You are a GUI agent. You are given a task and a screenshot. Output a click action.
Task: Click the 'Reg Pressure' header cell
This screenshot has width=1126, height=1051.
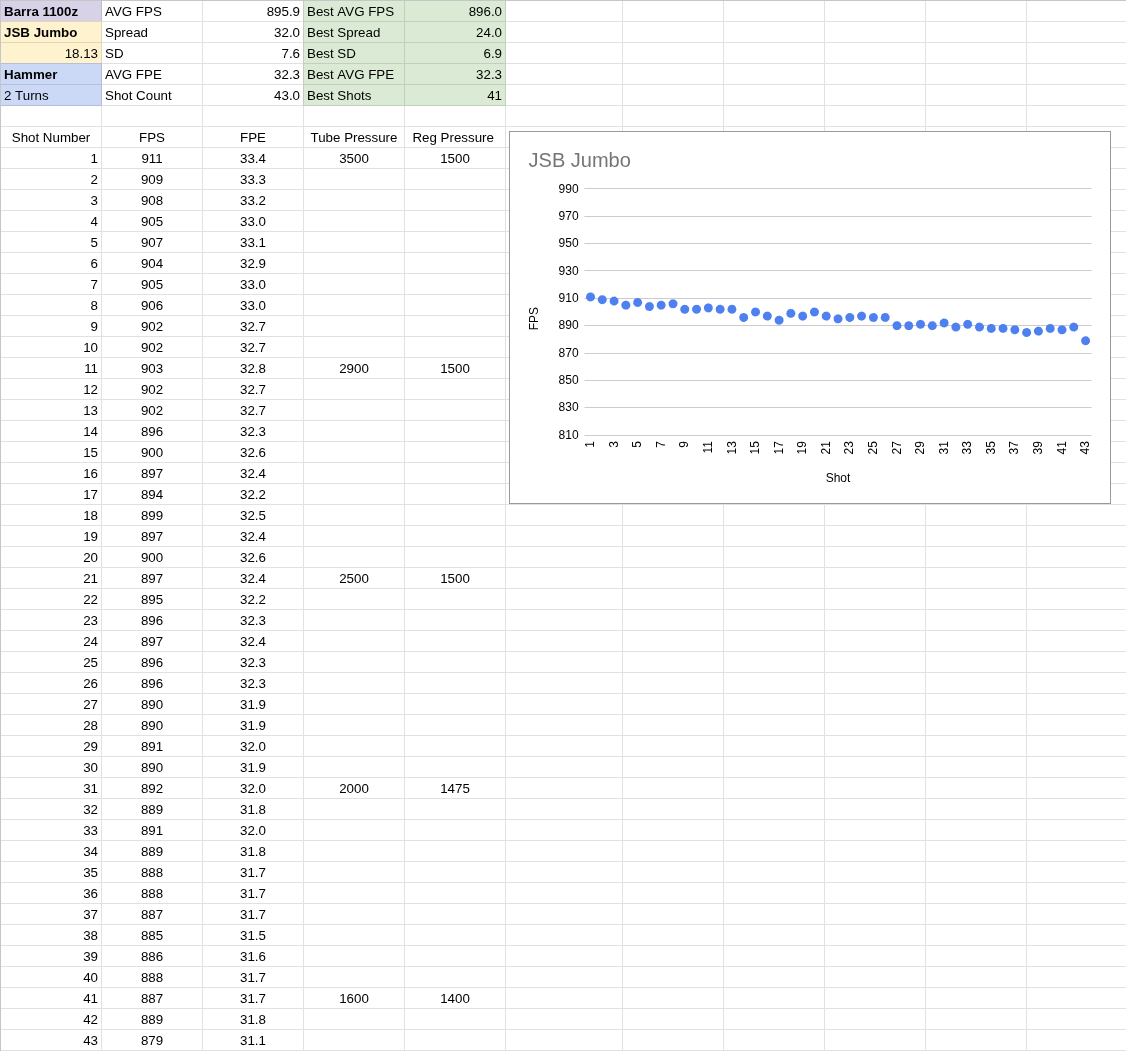(455, 138)
